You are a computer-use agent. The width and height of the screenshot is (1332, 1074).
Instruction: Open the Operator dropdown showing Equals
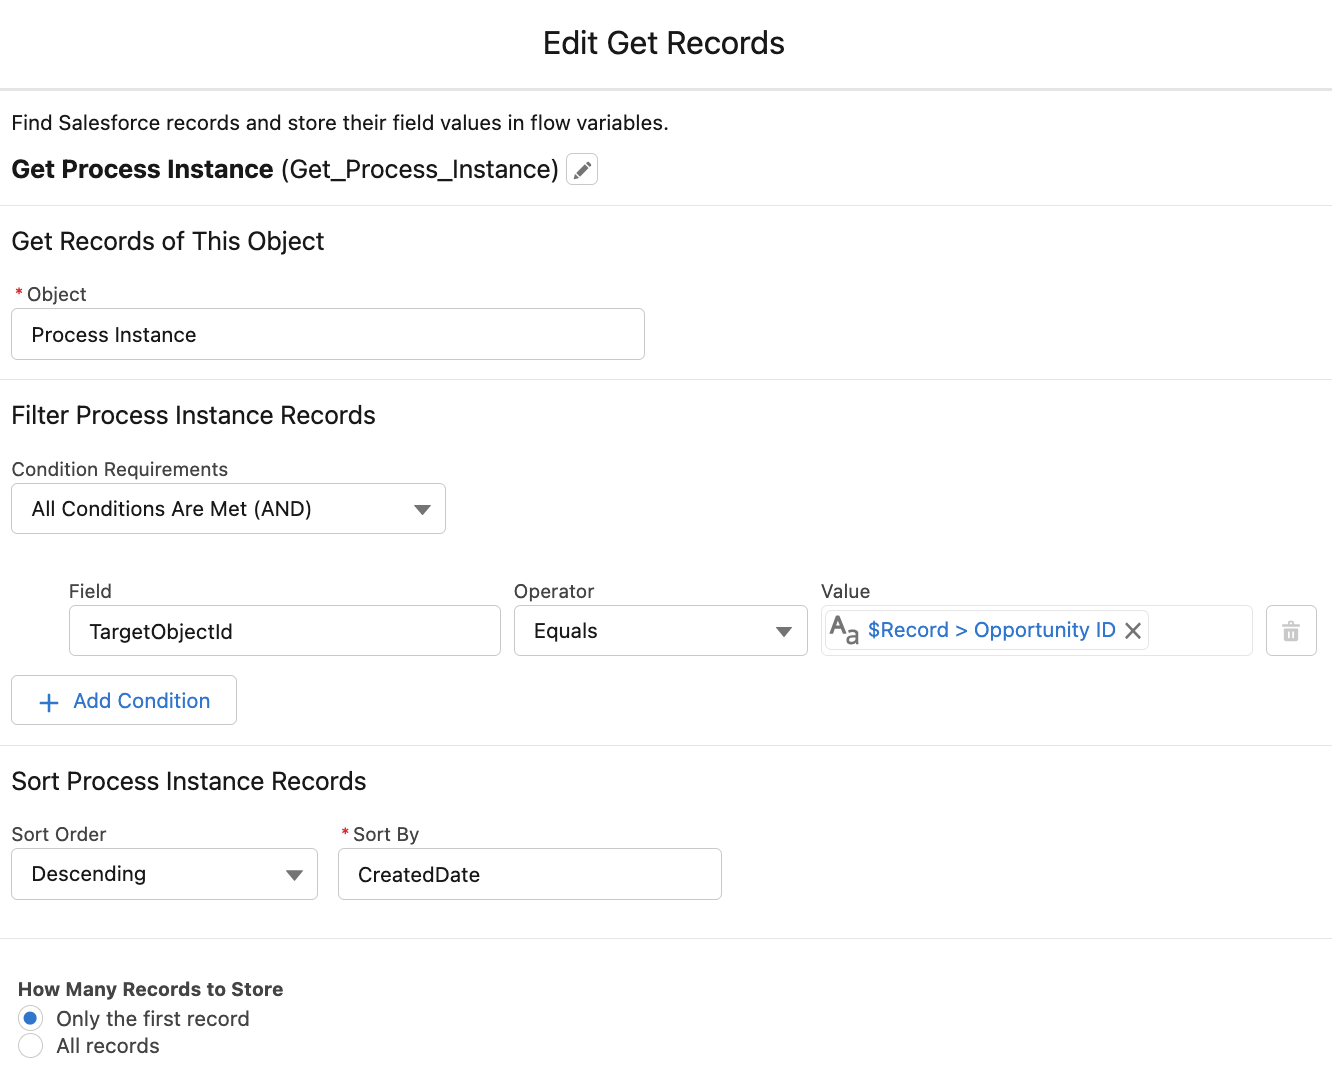tap(659, 630)
